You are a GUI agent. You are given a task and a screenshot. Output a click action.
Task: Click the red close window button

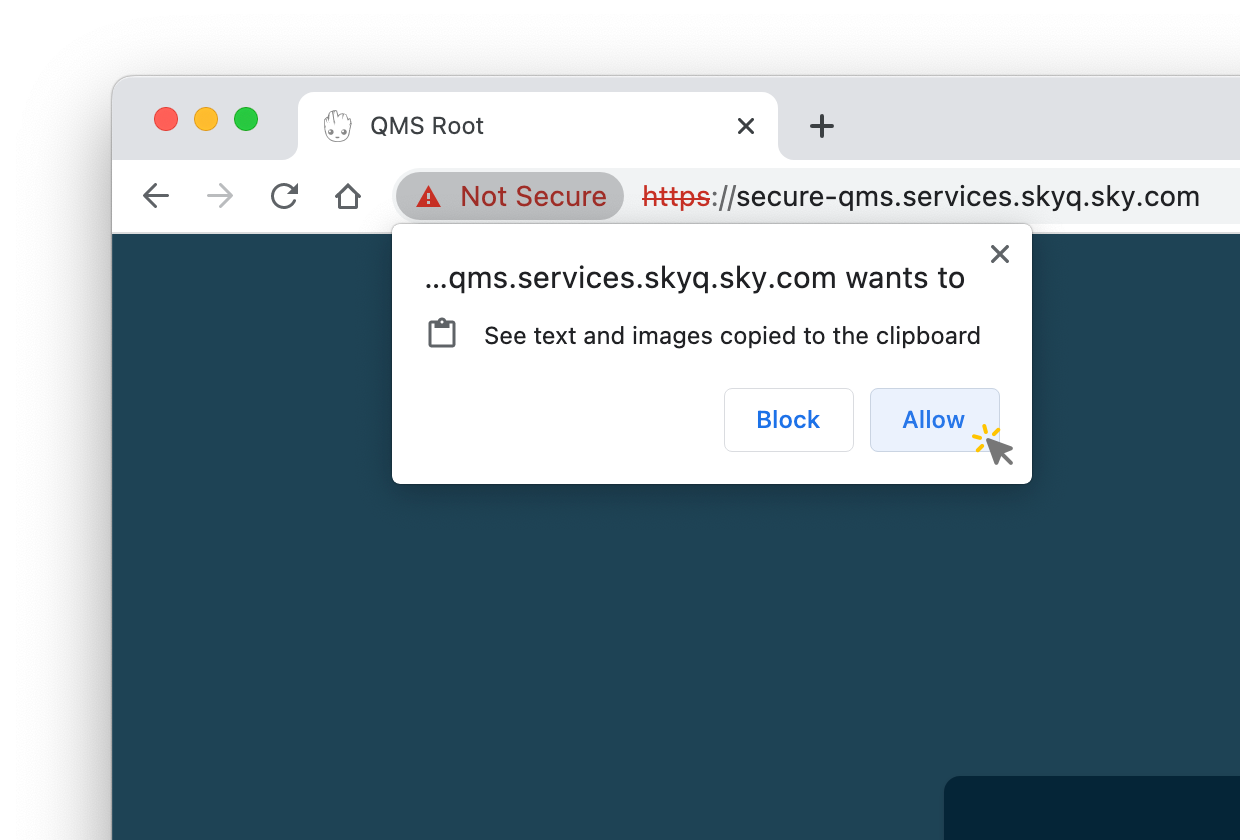point(166,119)
